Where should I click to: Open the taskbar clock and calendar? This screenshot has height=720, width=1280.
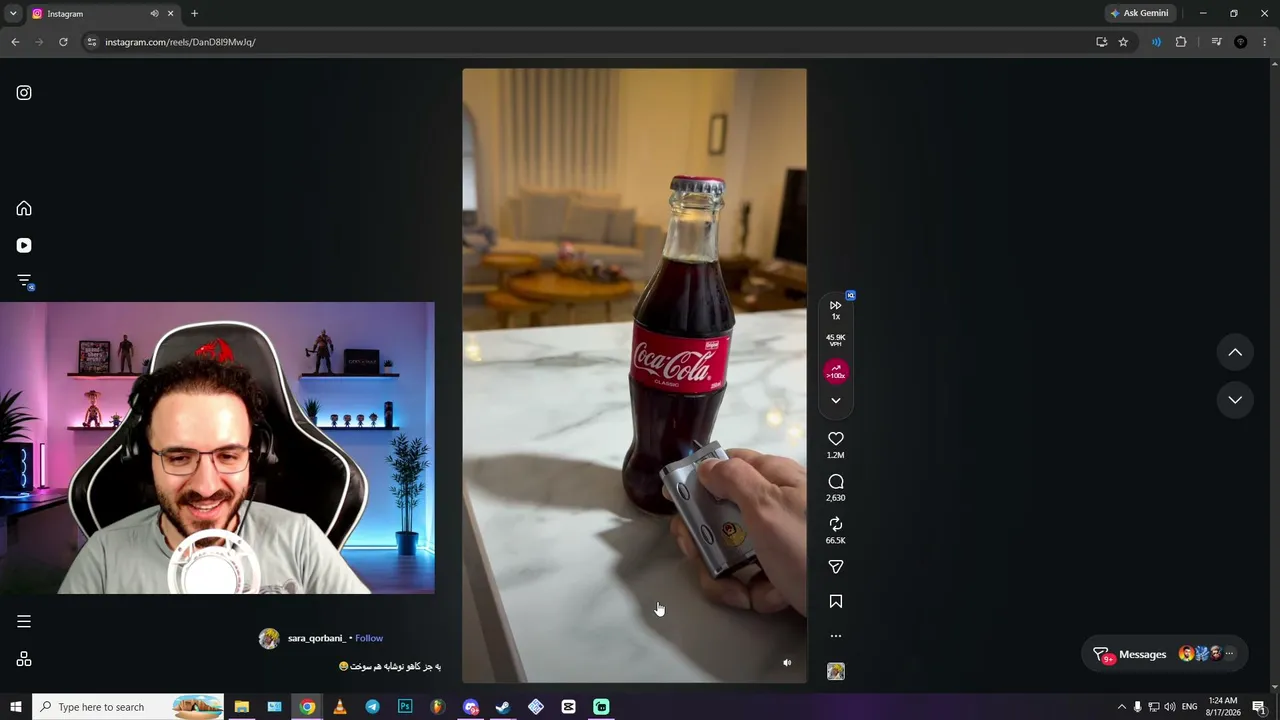tap(1223, 707)
